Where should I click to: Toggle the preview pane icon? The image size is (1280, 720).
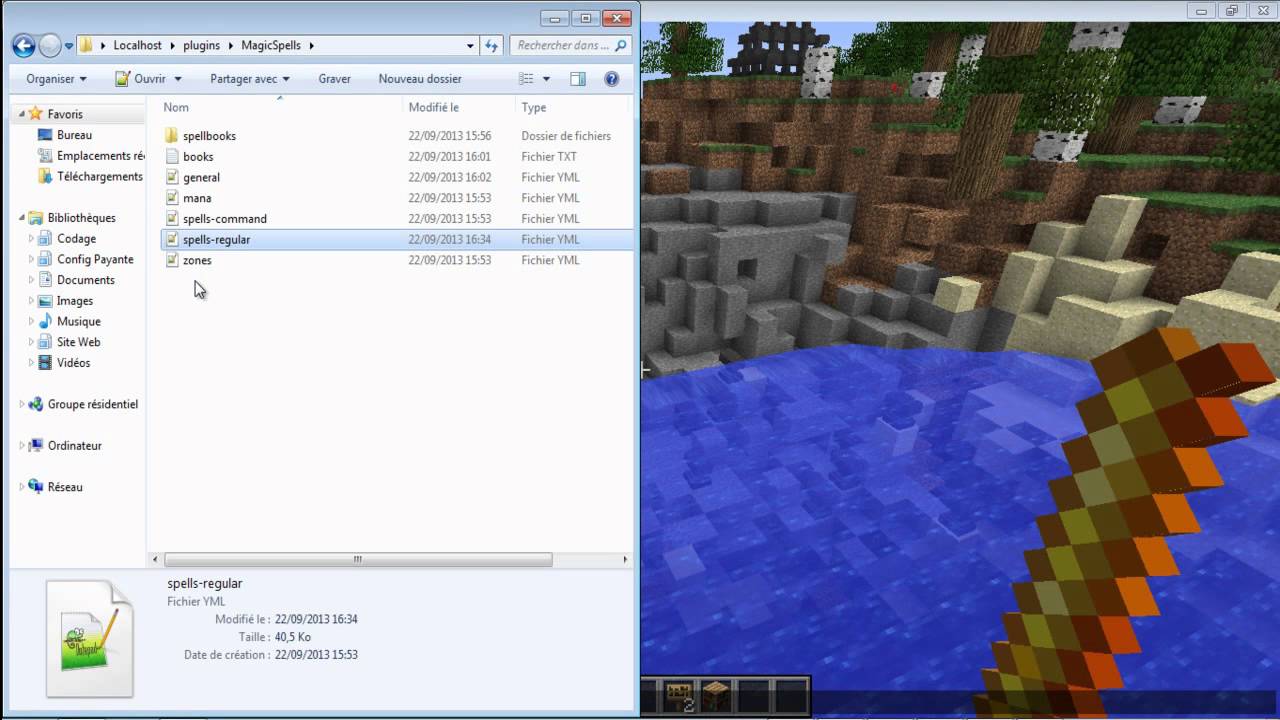(578, 79)
